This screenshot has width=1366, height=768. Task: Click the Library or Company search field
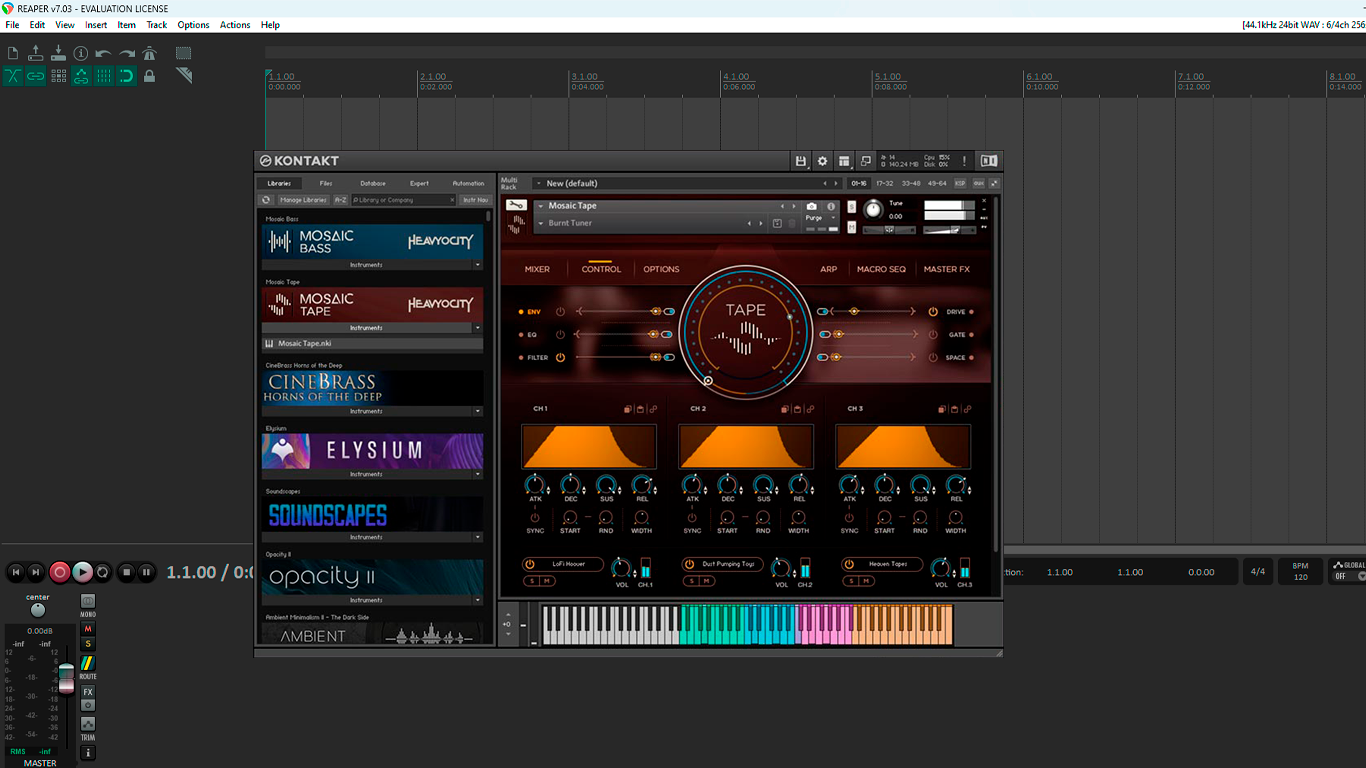pos(404,200)
